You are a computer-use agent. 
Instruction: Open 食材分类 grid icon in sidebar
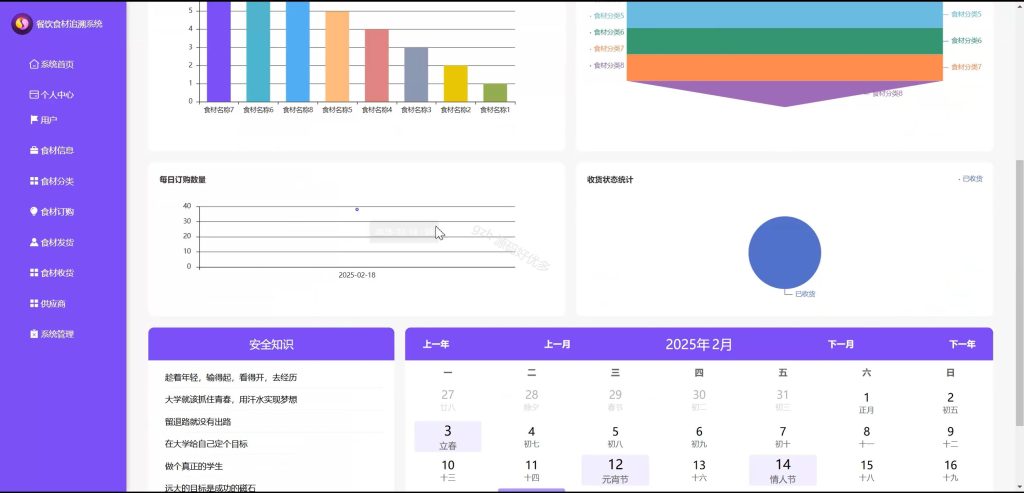34,181
